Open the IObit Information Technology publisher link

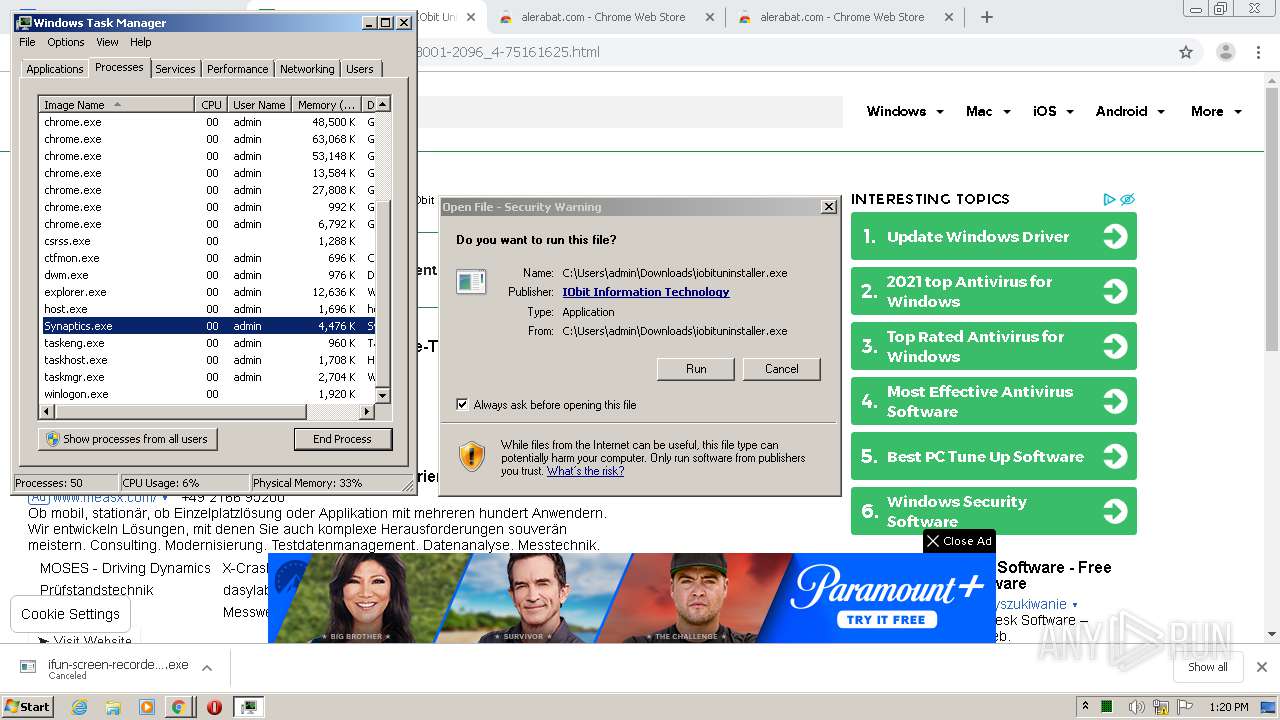tap(646, 292)
